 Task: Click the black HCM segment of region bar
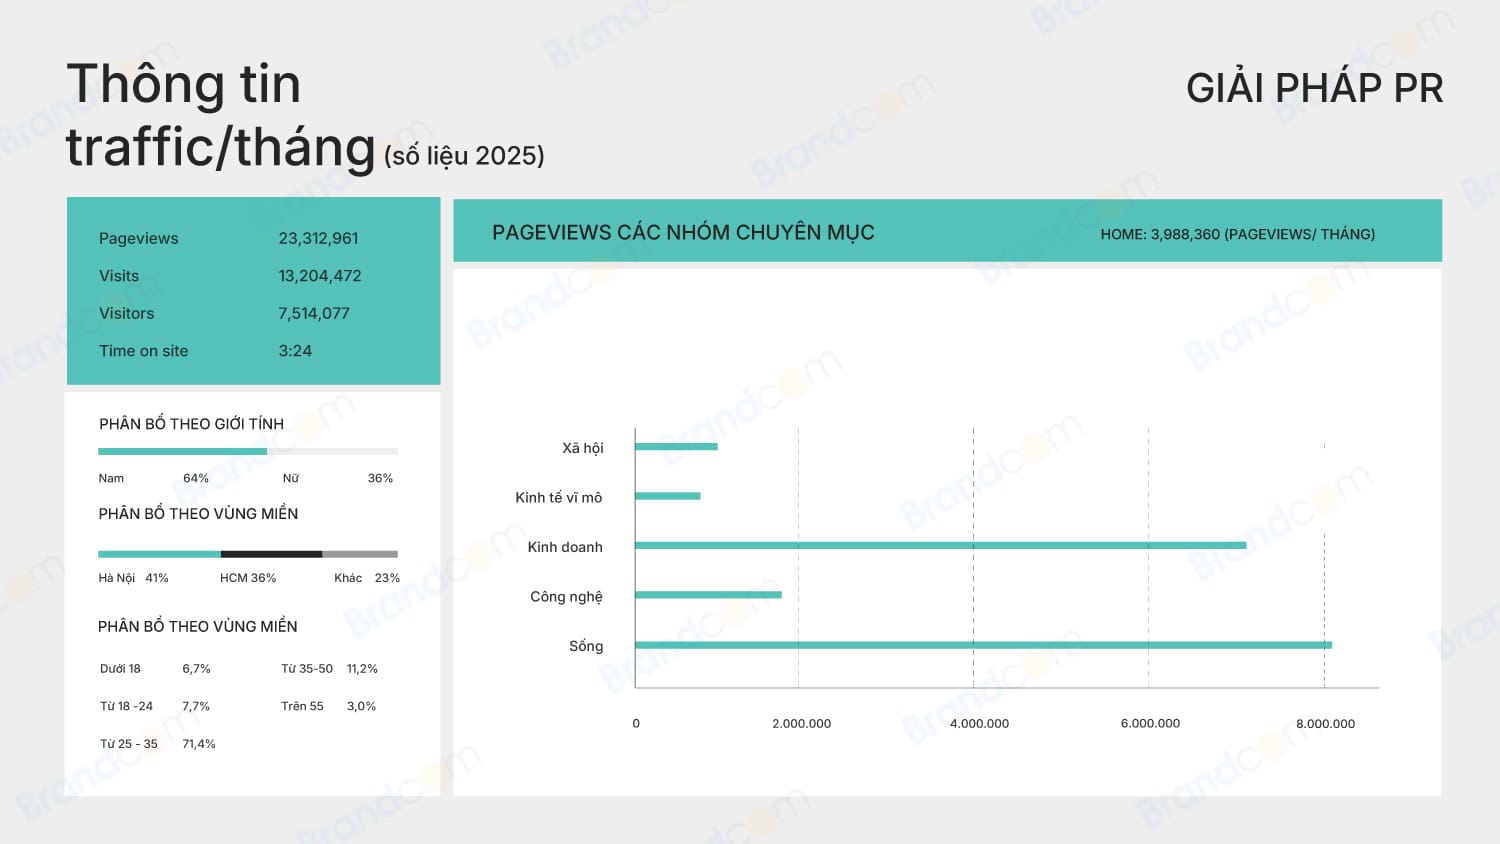pyautogui.click(x=271, y=554)
